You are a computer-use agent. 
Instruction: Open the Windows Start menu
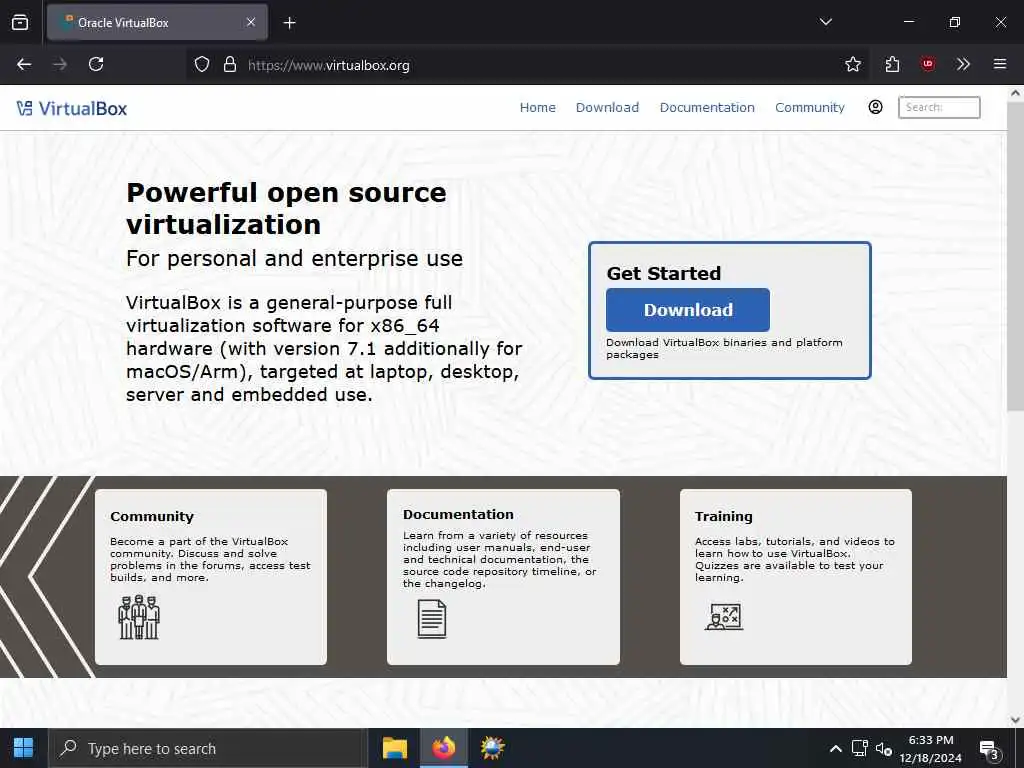[x=24, y=748]
